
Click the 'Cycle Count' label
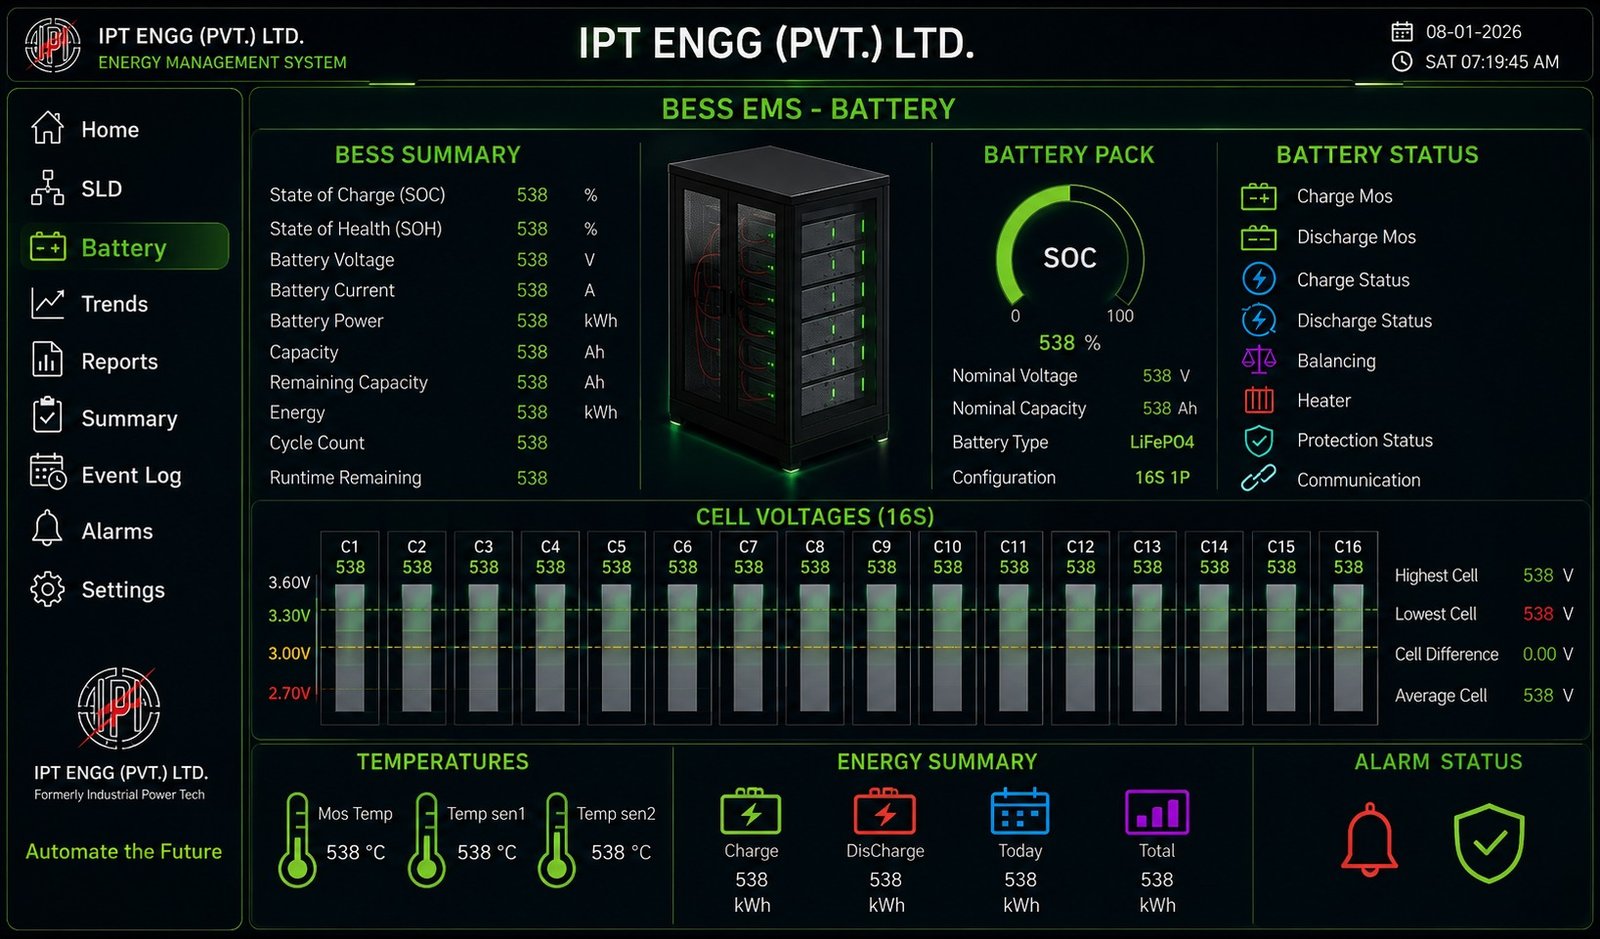coord(317,443)
